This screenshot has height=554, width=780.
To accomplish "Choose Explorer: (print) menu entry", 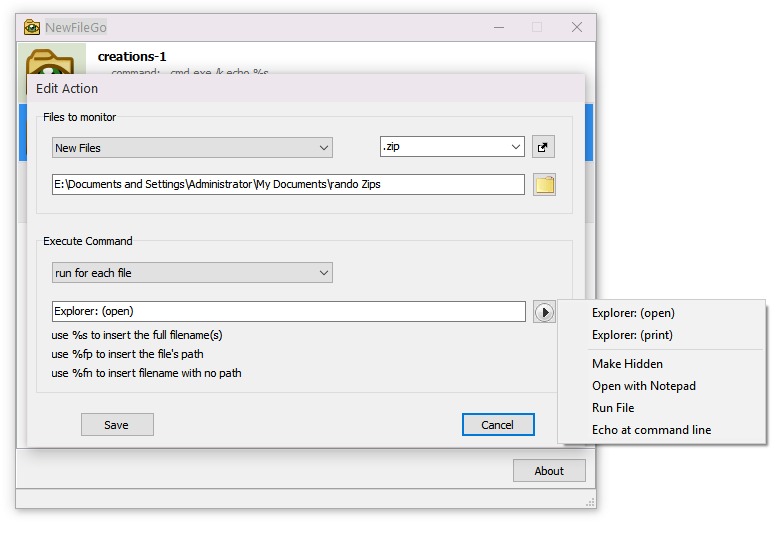I will (x=632, y=335).
